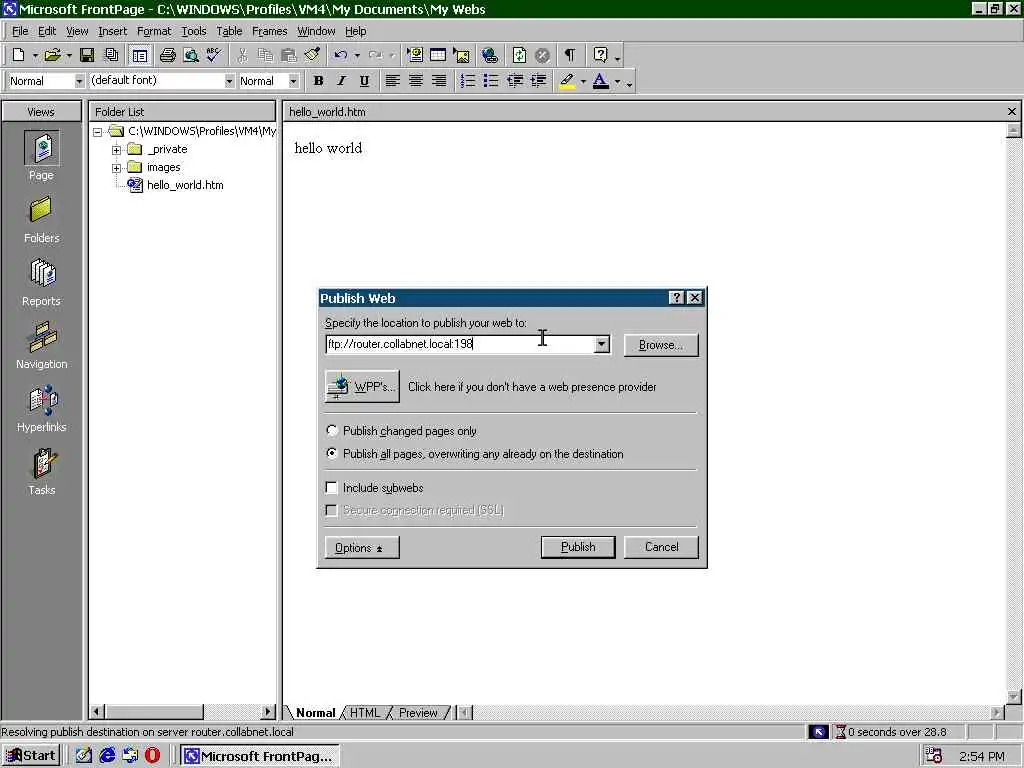This screenshot has height=768, width=1024.
Task: Click the Numbered List icon
Action: (468, 81)
